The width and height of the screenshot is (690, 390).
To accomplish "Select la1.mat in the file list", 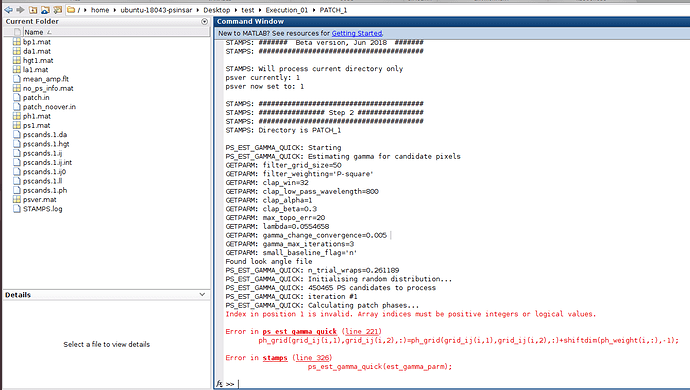I will point(35,70).
